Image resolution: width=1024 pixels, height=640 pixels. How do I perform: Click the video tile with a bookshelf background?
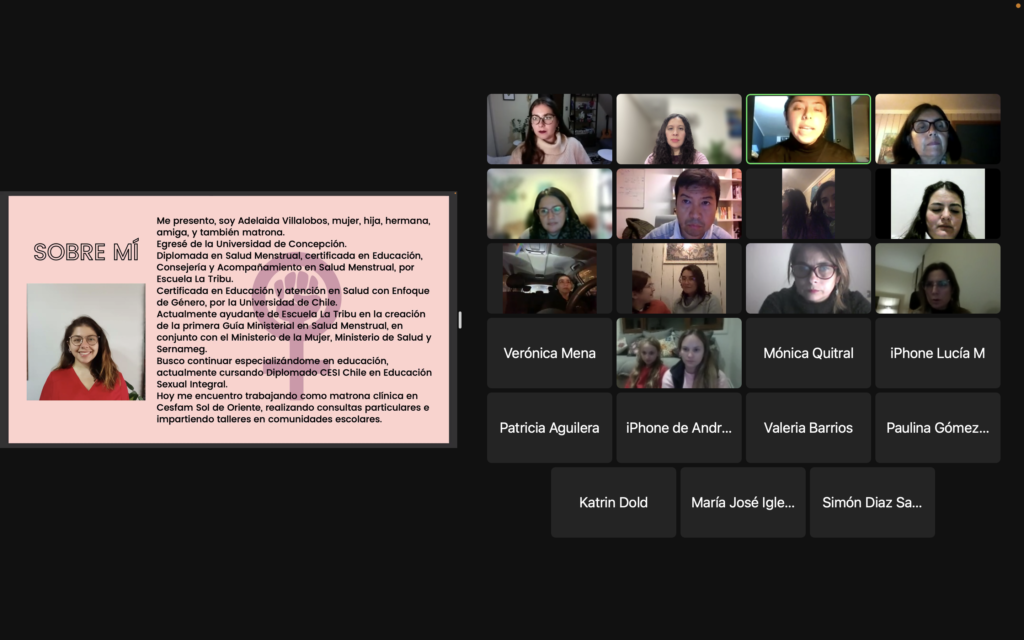point(678,204)
